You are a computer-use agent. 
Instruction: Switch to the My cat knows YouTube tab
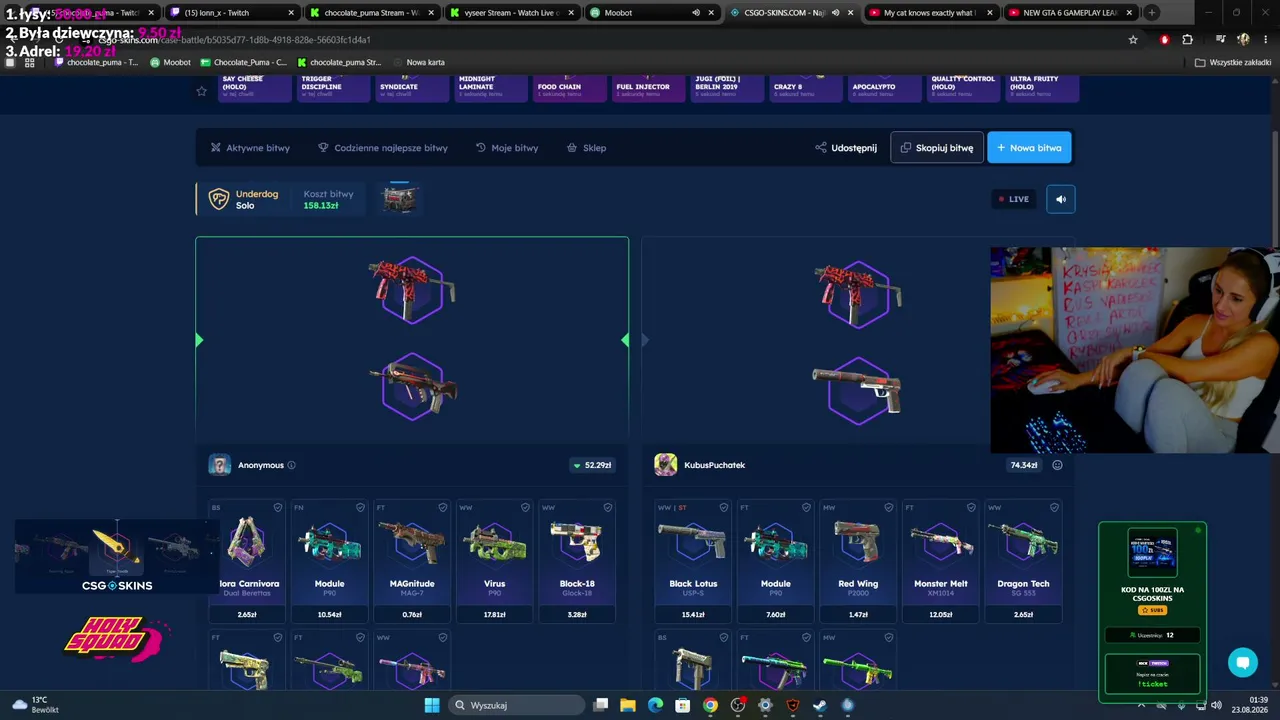[x=929, y=13]
